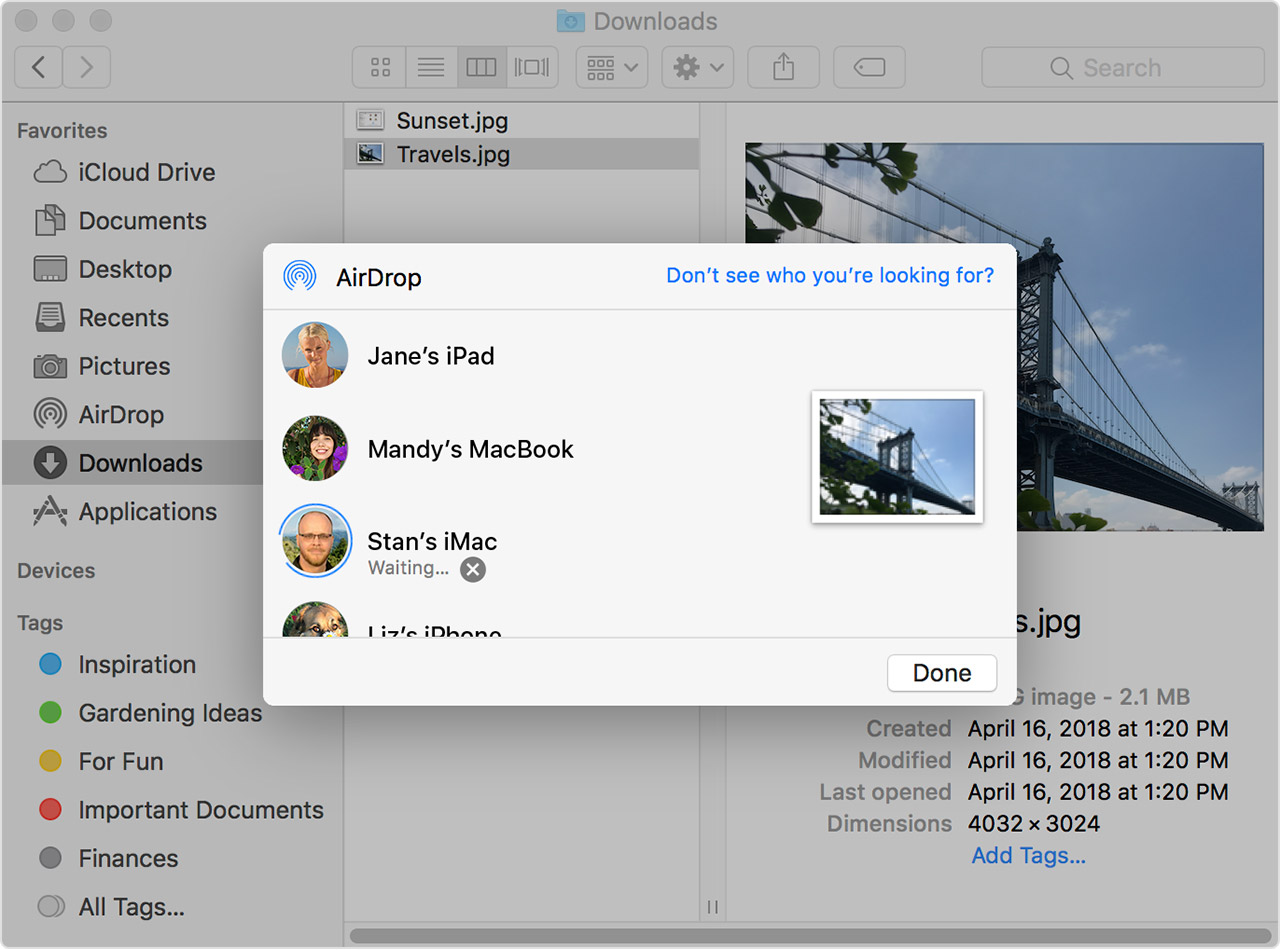Navigate back with the back arrow
This screenshot has width=1280, height=950.
pyautogui.click(x=38, y=67)
